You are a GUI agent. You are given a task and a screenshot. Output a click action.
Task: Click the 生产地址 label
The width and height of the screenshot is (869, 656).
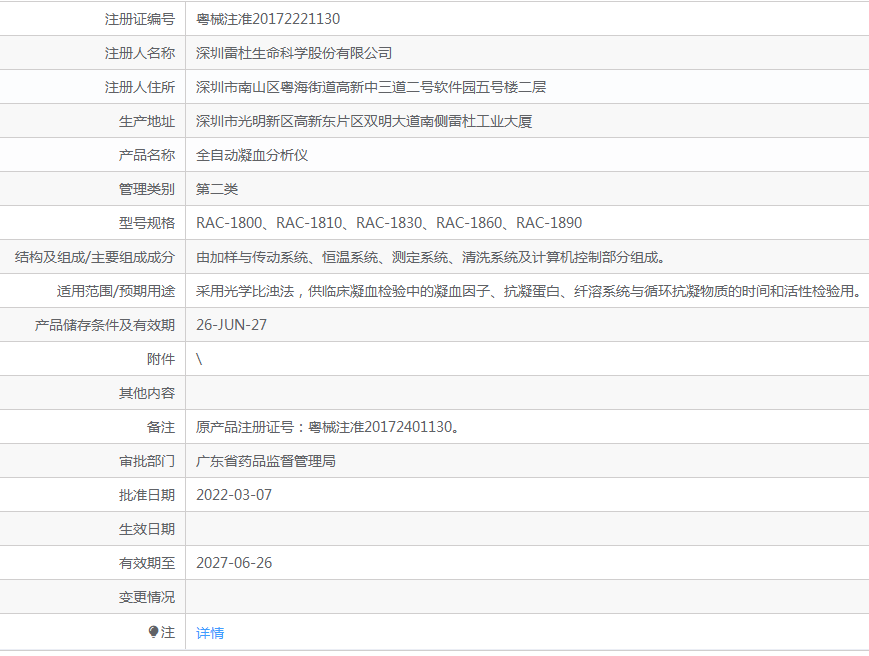(147, 121)
